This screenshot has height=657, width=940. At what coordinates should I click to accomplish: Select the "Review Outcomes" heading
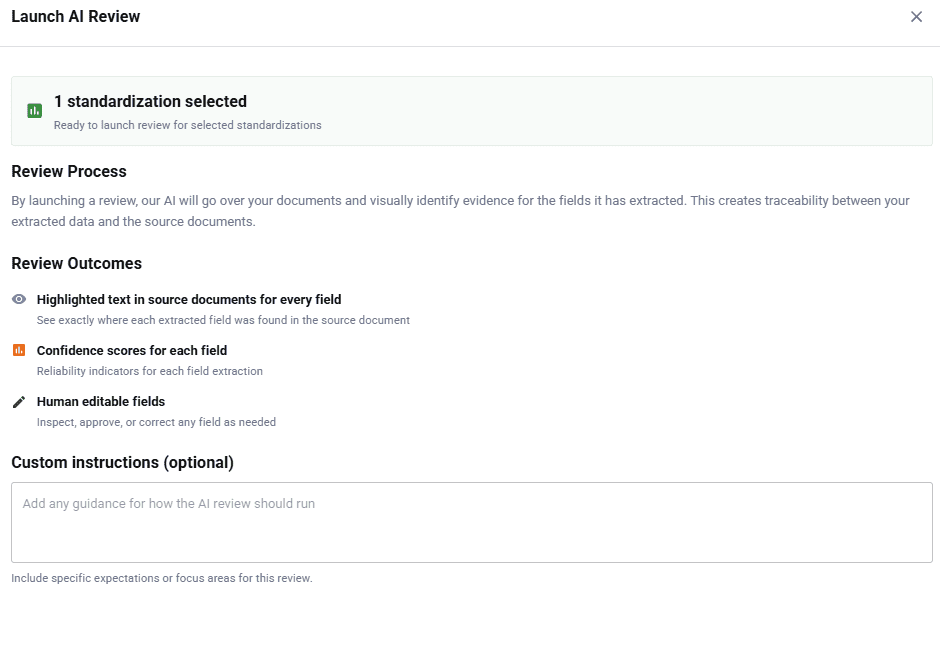77,264
